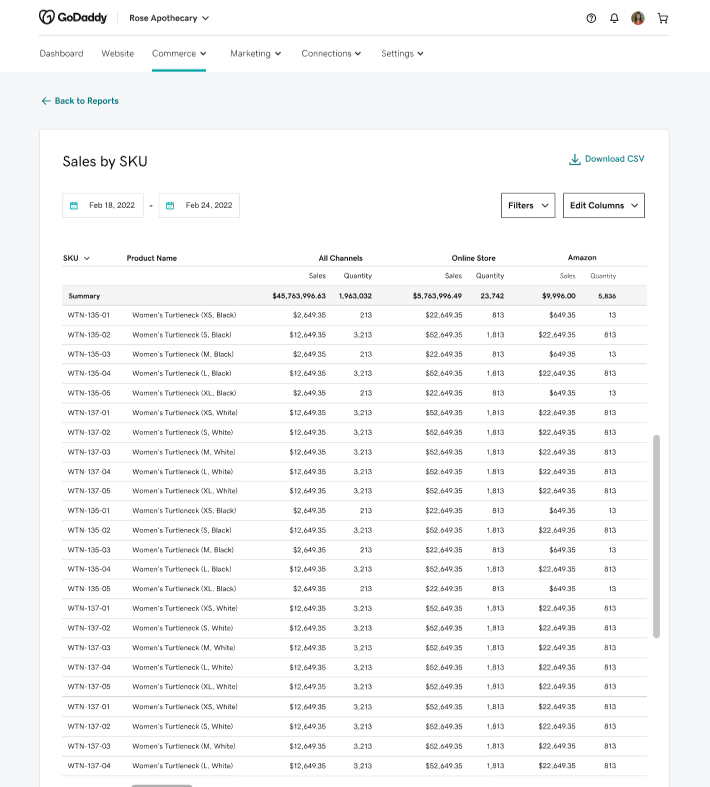Open the Marketing menu
Image resolution: width=710 pixels, height=787 pixels.
(x=255, y=54)
